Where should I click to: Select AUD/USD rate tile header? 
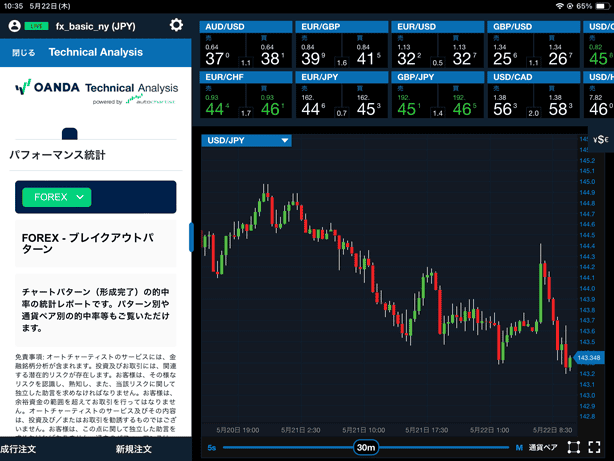tap(246, 27)
